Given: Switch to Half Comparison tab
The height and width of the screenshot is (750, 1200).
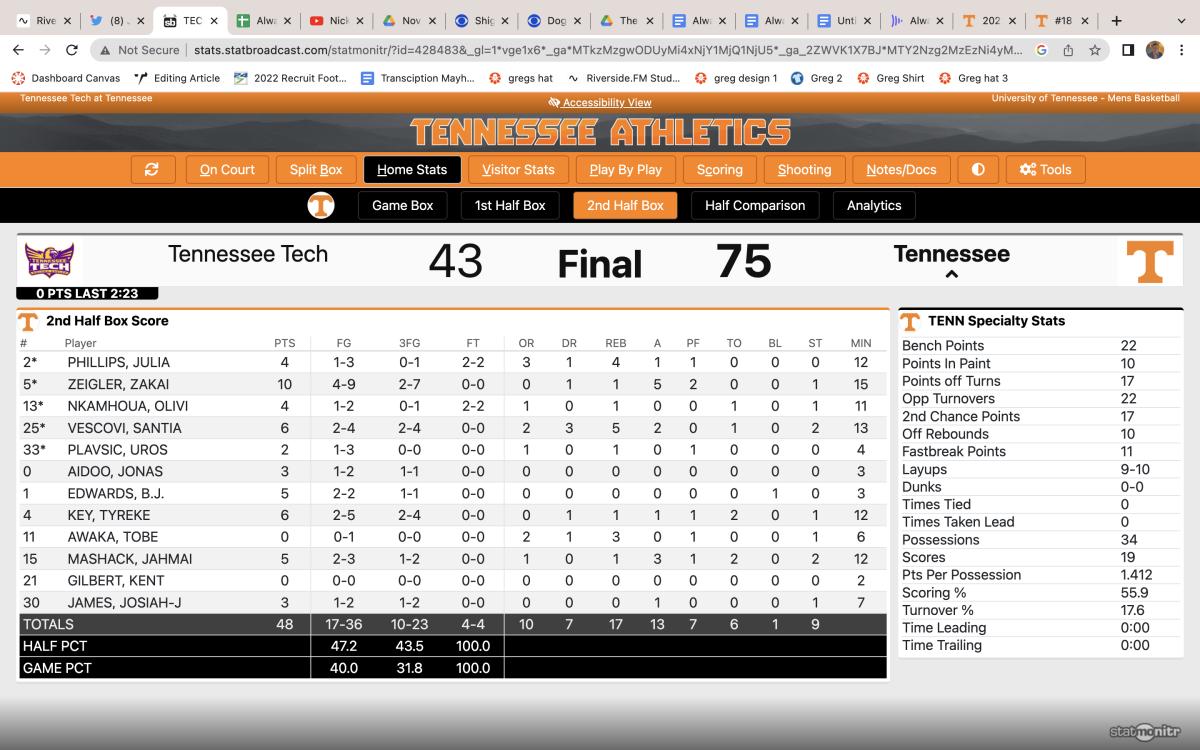Looking at the screenshot, I should pos(755,205).
